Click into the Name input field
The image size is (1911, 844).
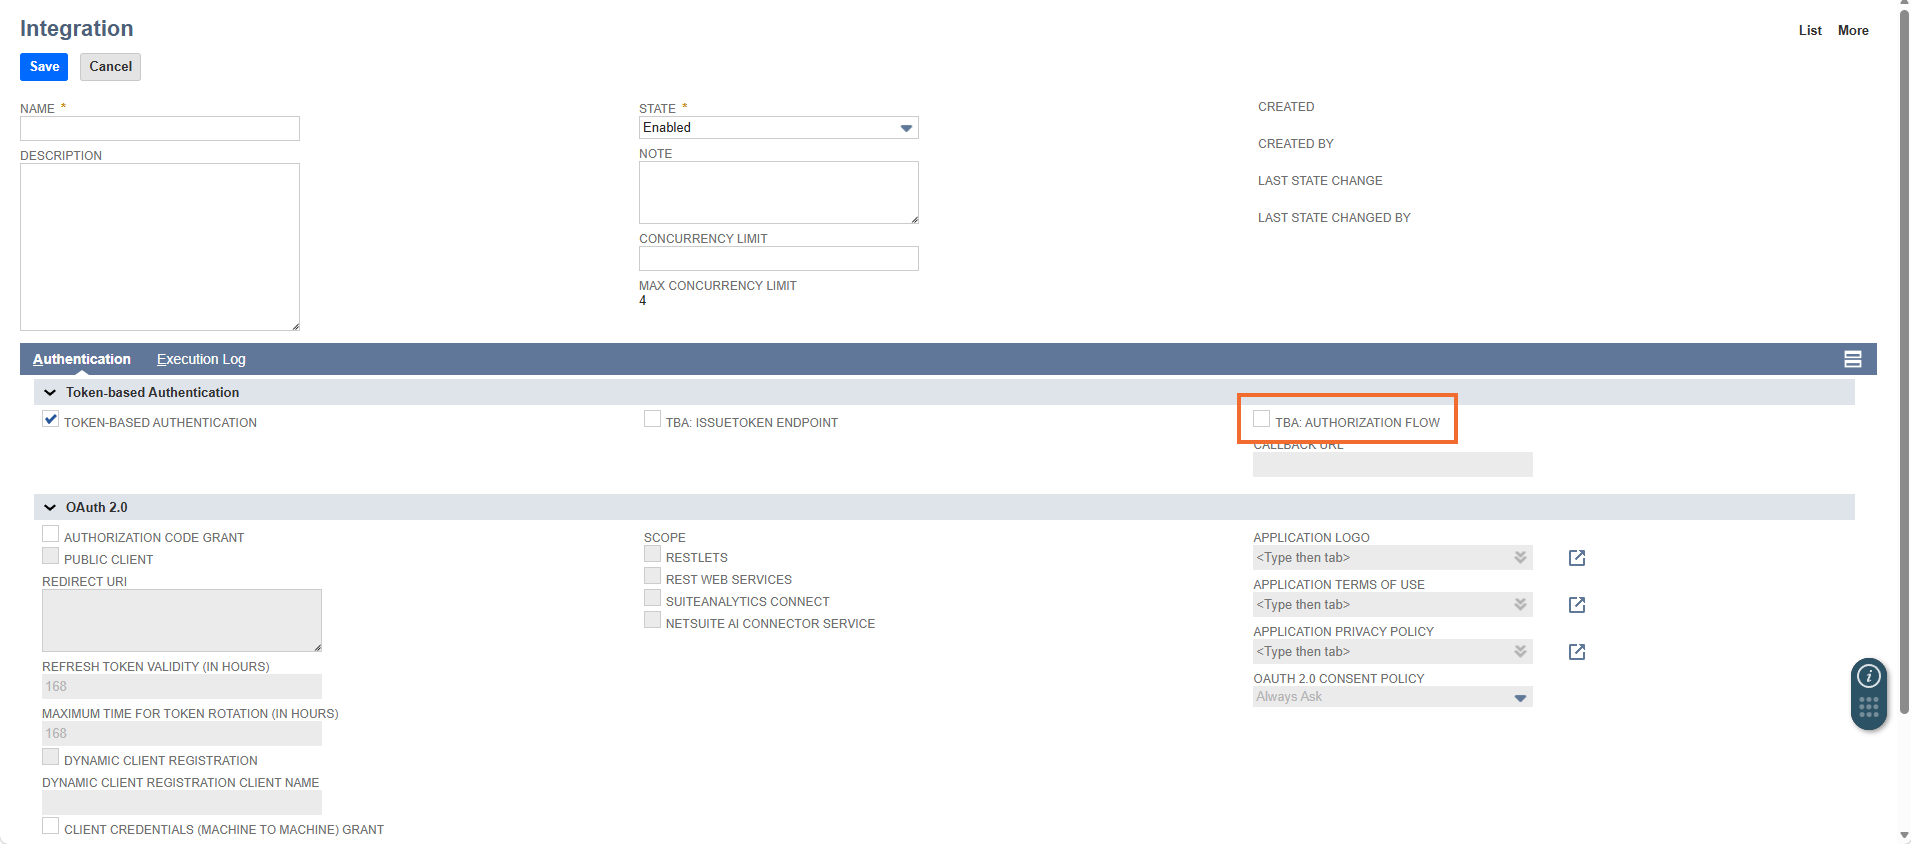coord(160,129)
